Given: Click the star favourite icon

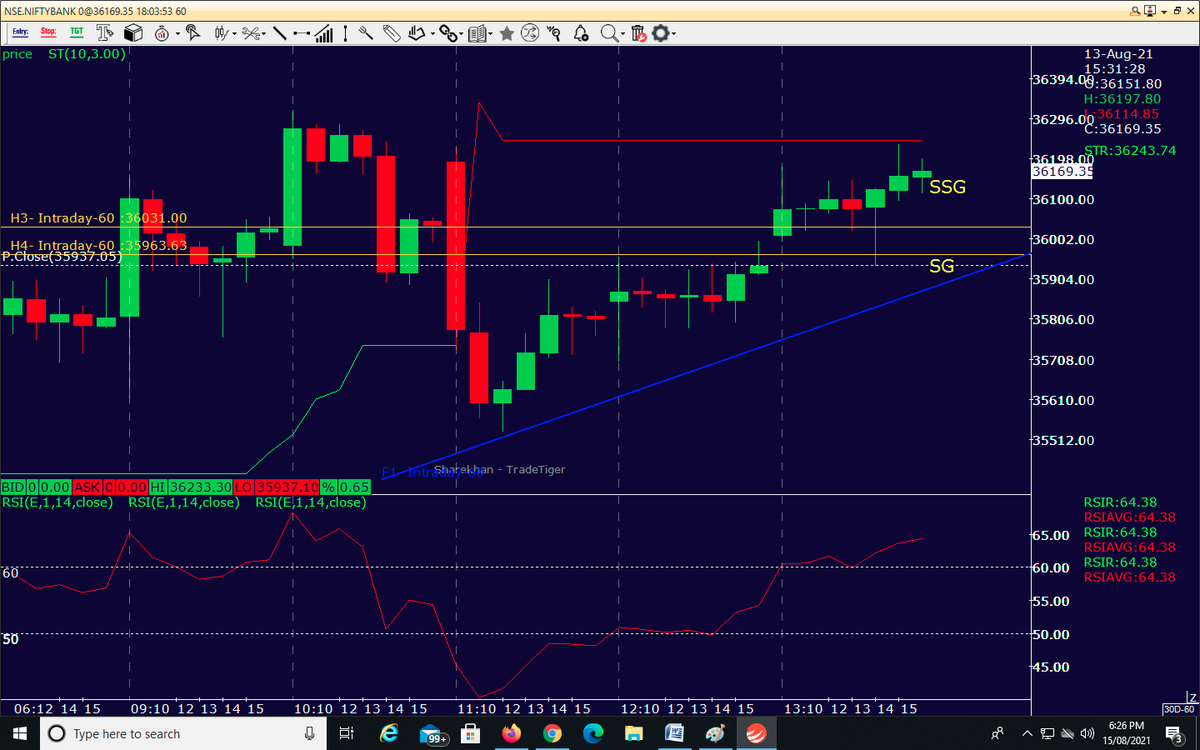Looking at the screenshot, I should tap(506, 33).
